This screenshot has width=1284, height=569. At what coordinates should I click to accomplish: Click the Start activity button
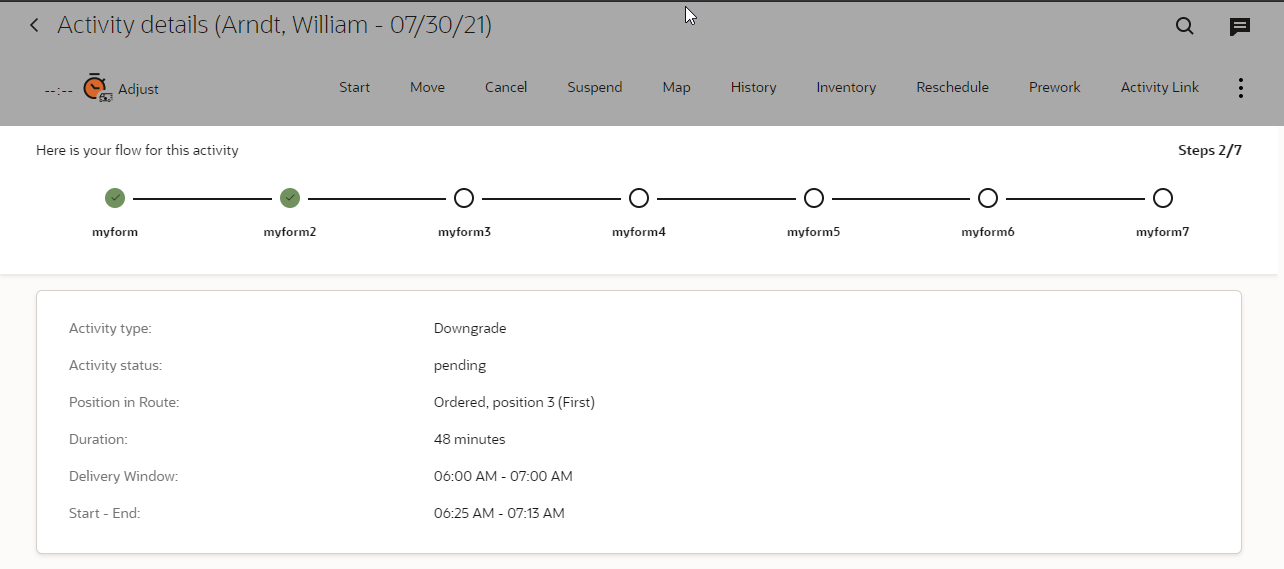pos(355,88)
